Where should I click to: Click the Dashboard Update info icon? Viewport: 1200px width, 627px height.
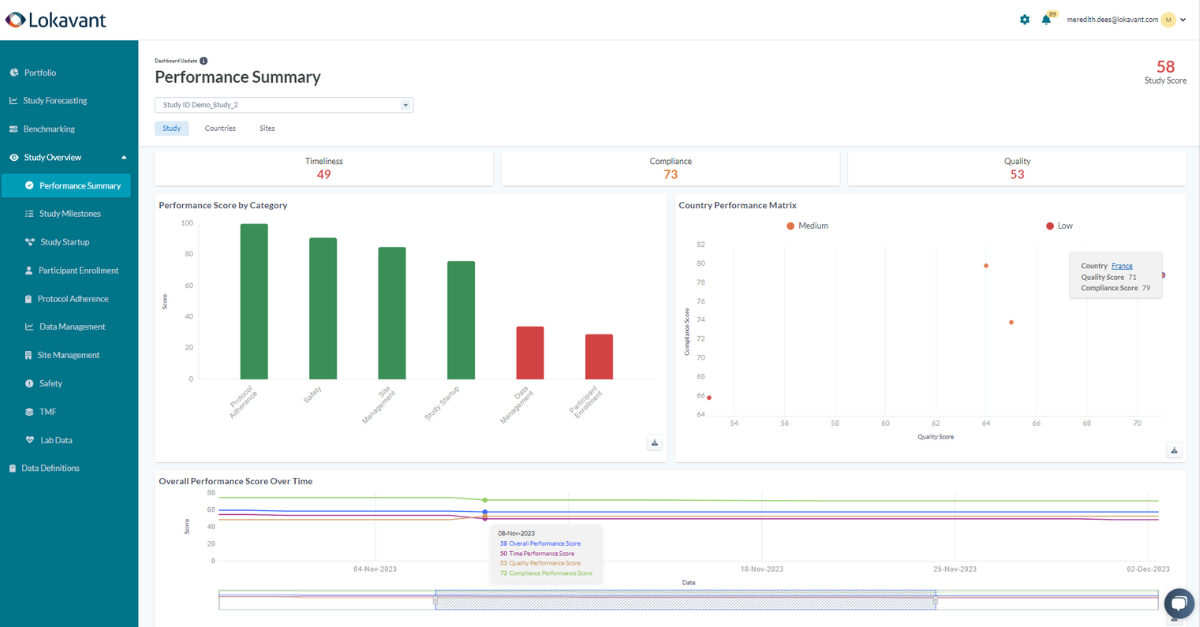click(x=204, y=61)
